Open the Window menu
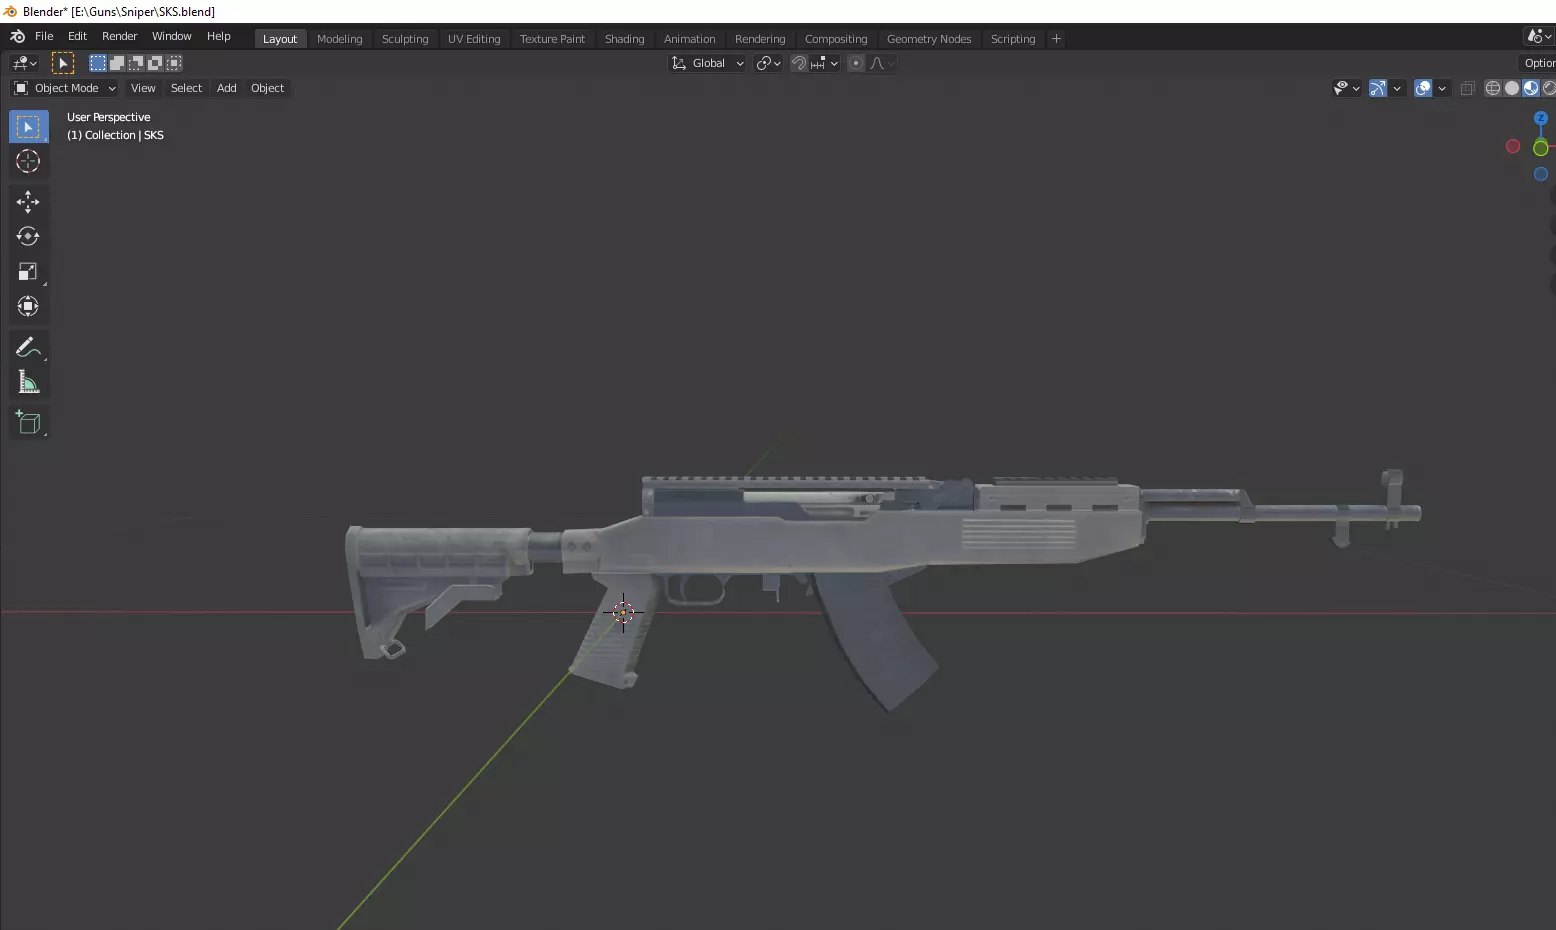Viewport: 1556px width, 930px height. (x=171, y=36)
